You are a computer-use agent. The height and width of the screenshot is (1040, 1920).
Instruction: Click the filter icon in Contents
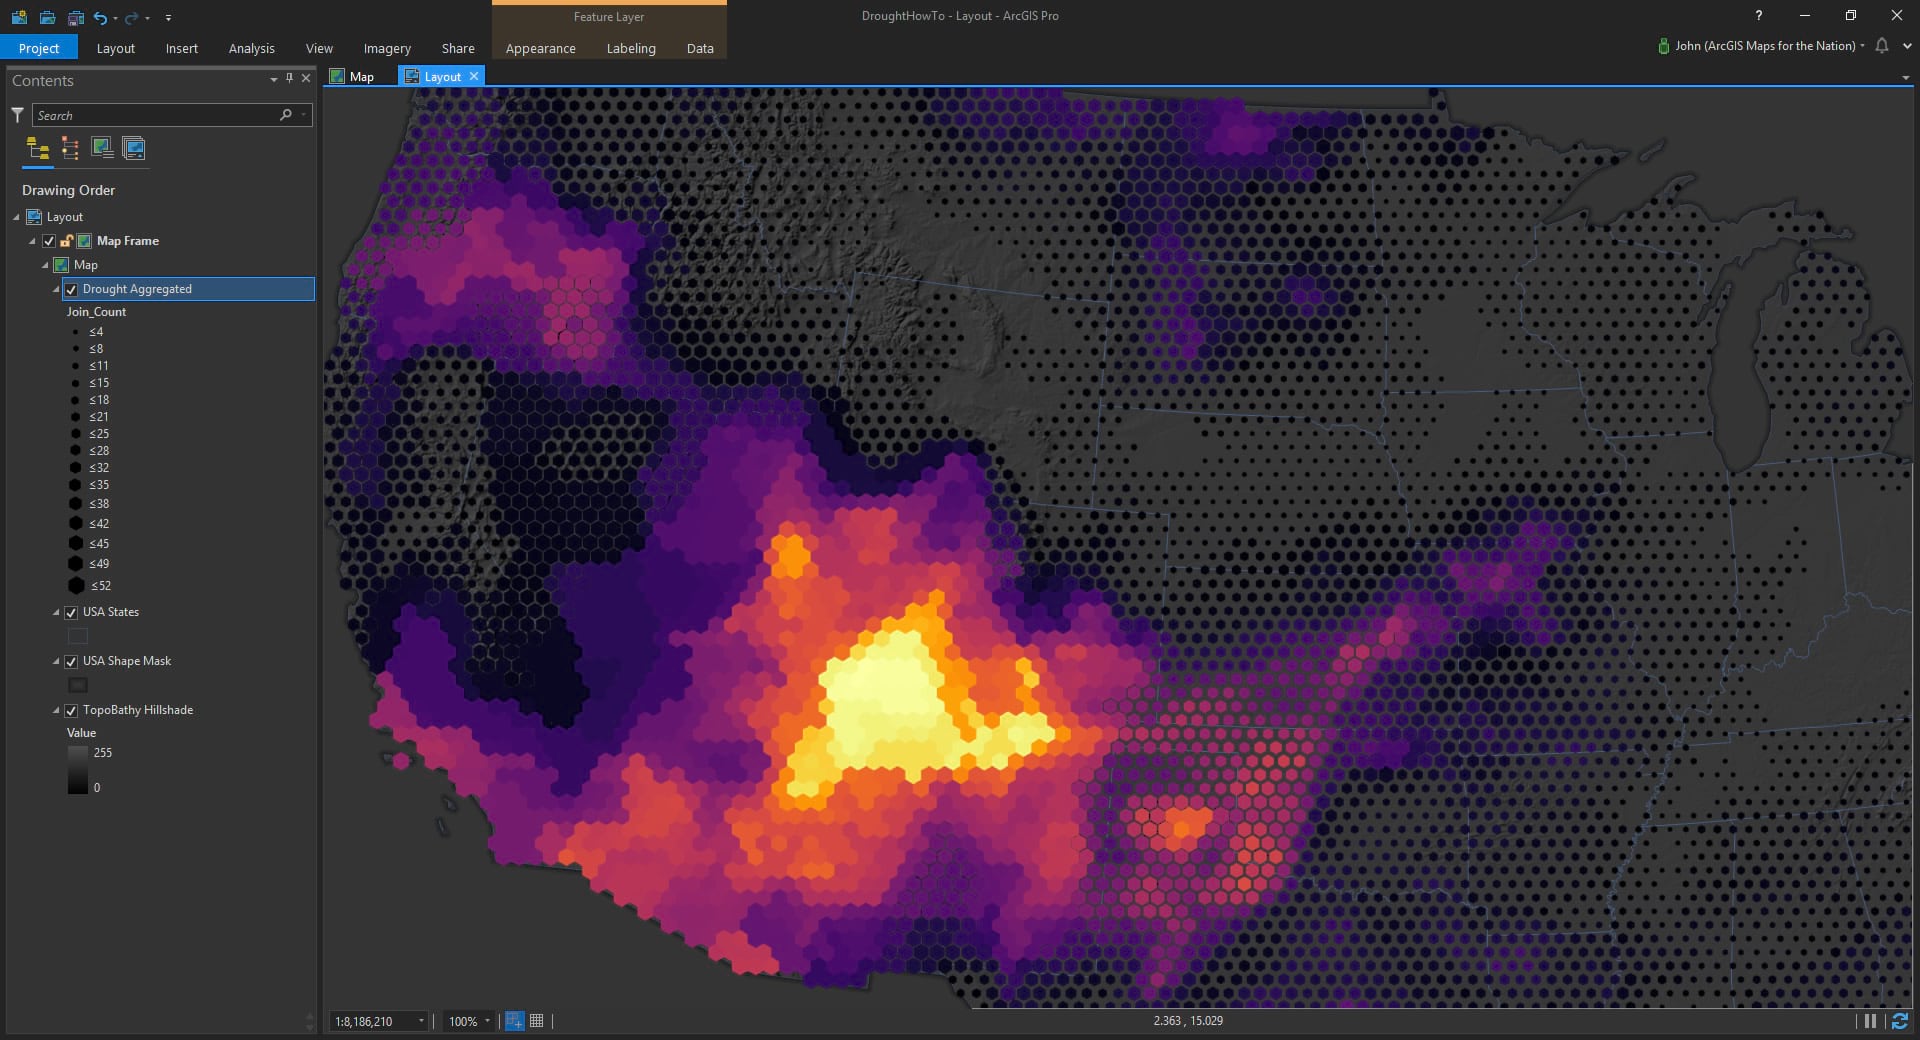17,115
